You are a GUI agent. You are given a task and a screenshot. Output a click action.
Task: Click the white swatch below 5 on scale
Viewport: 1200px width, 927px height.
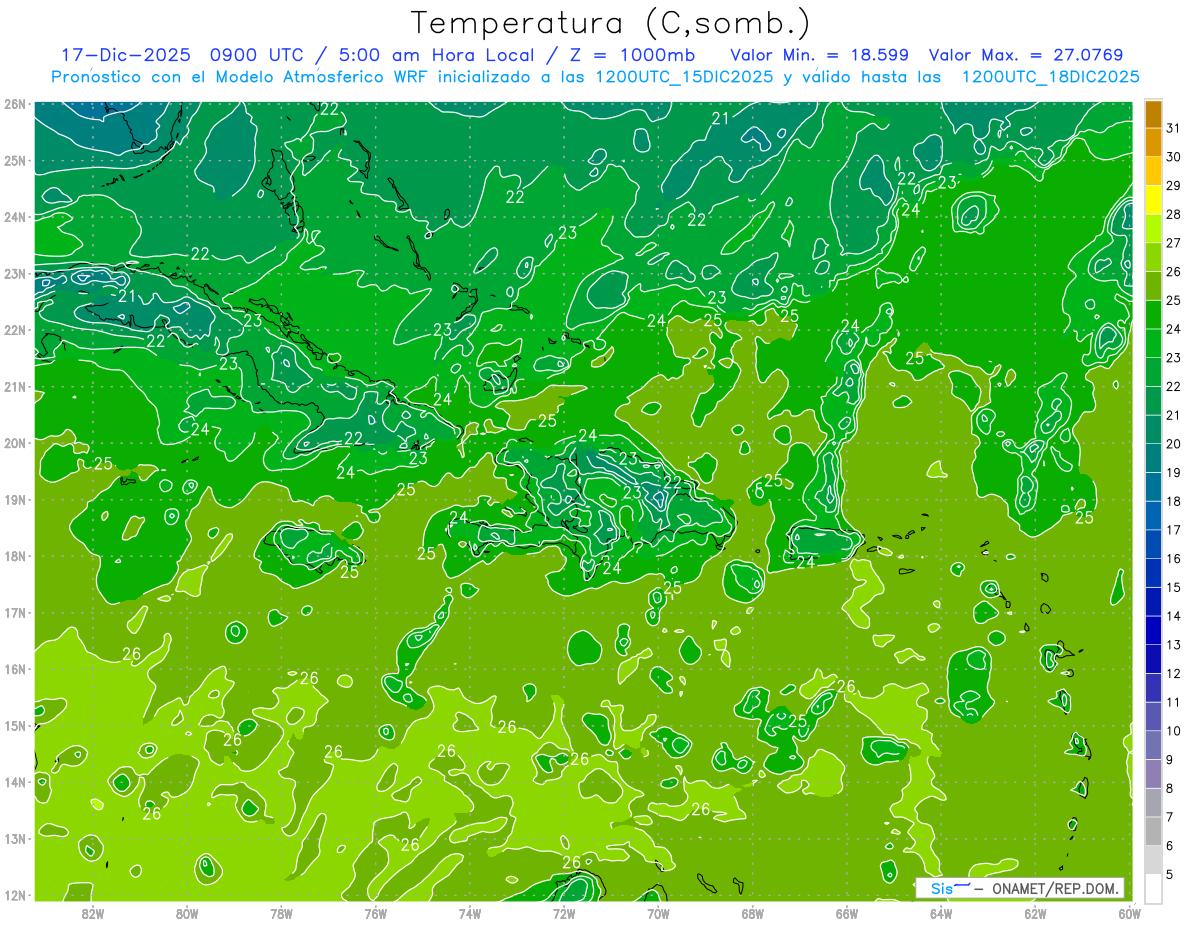click(x=1153, y=888)
